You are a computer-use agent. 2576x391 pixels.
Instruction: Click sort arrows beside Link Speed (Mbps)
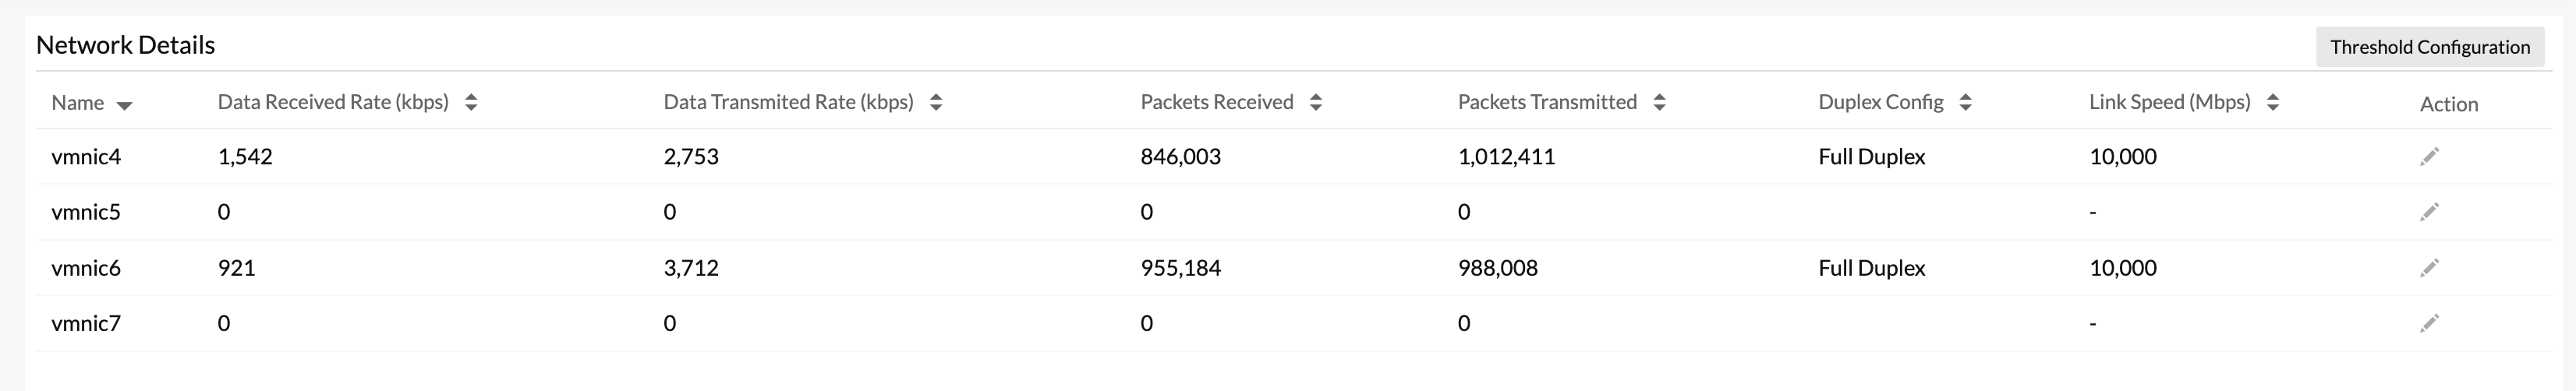point(2272,102)
